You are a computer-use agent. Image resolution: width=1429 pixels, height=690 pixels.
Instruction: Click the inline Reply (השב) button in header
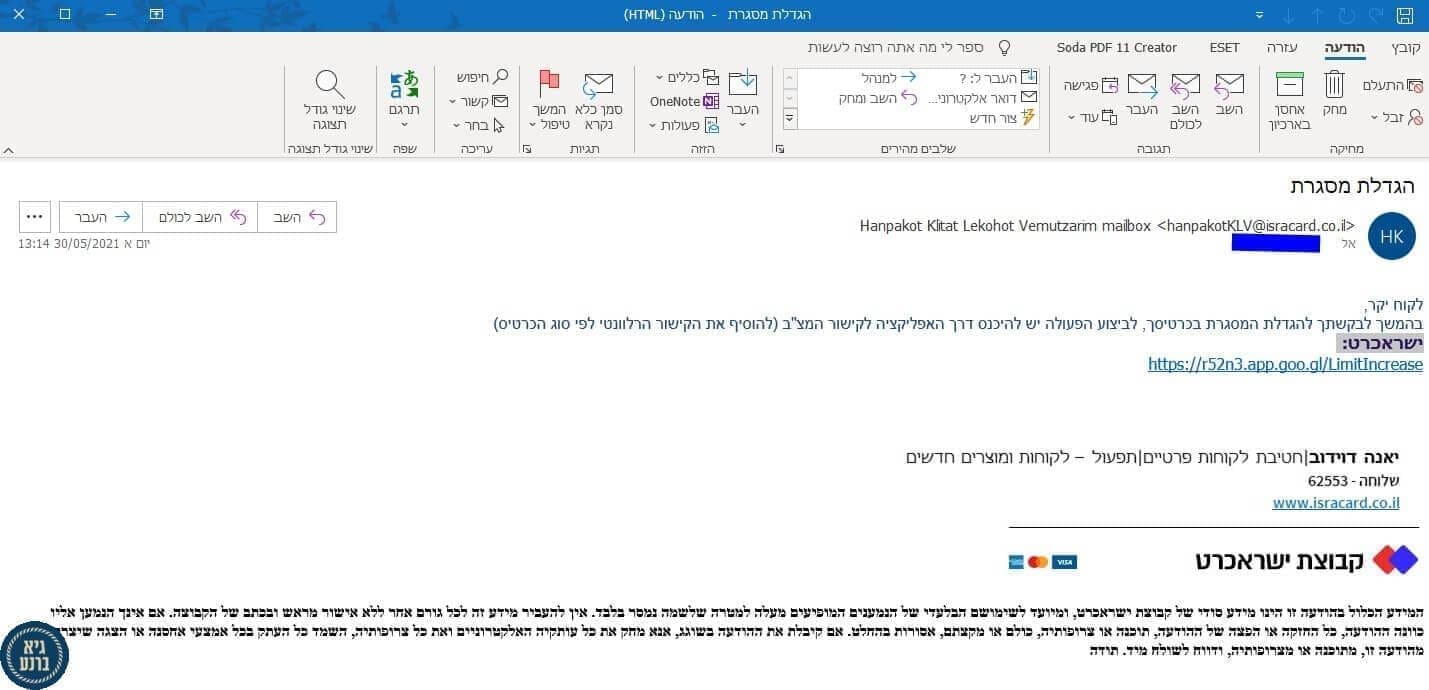[x=297, y=217]
